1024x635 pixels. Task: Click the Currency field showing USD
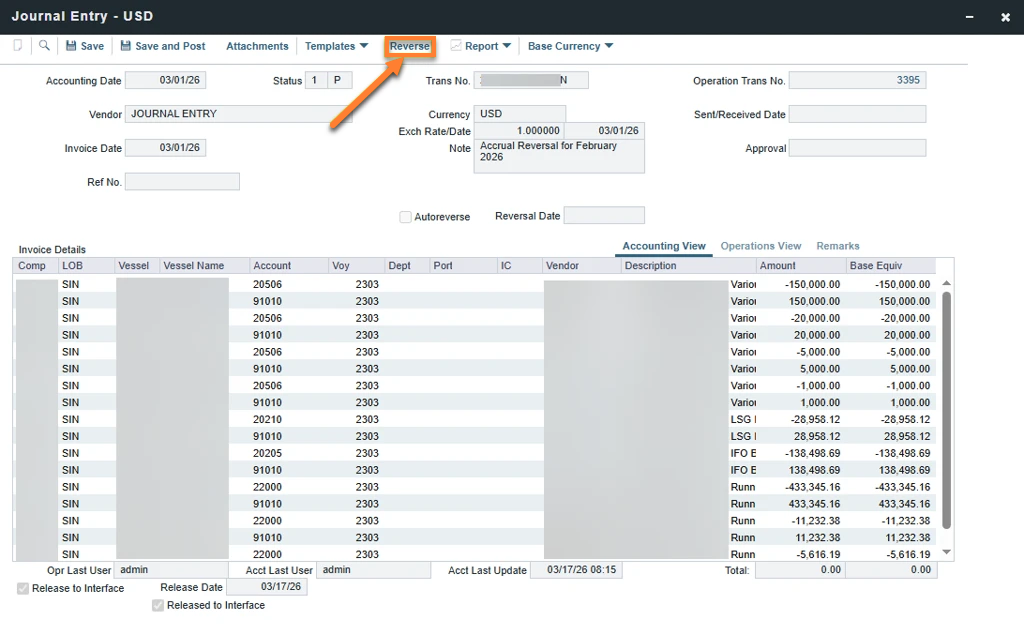(520, 114)
